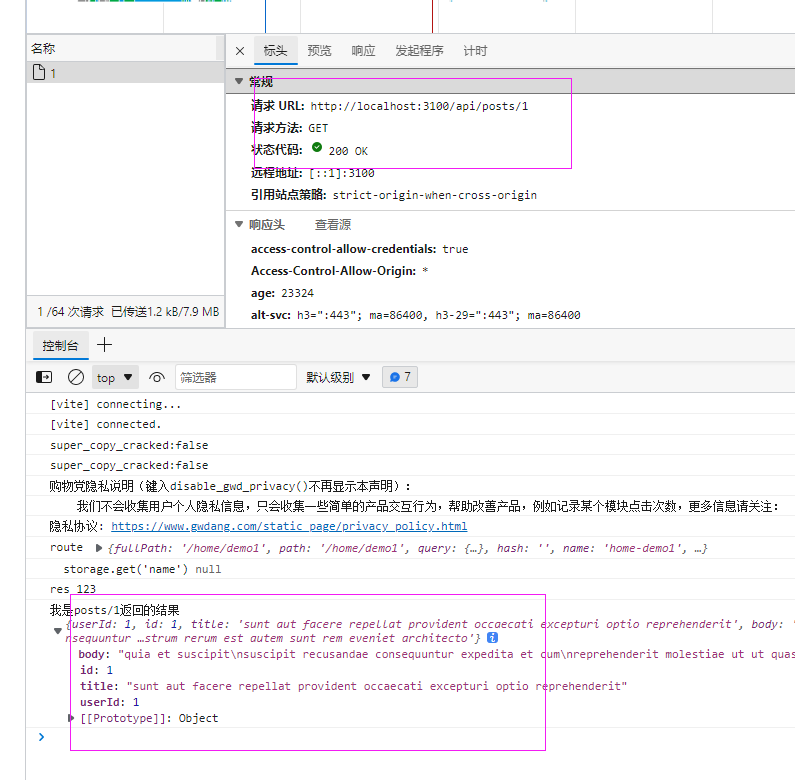Click the first super_copy_cracked:false log line
Screen dimensions: 795x780
(129, 445)
